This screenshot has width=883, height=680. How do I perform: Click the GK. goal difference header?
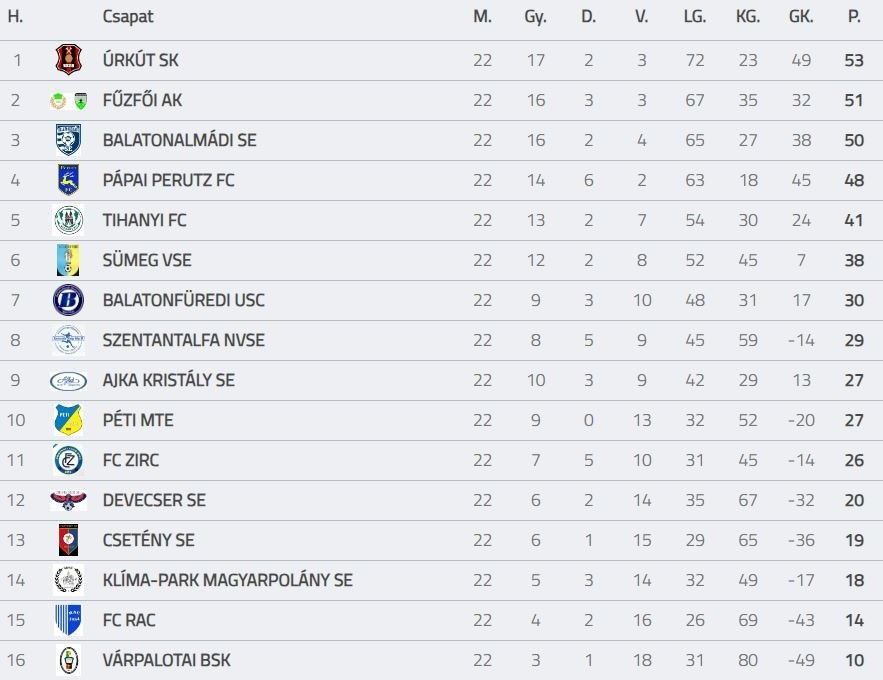tap(800, 17)
